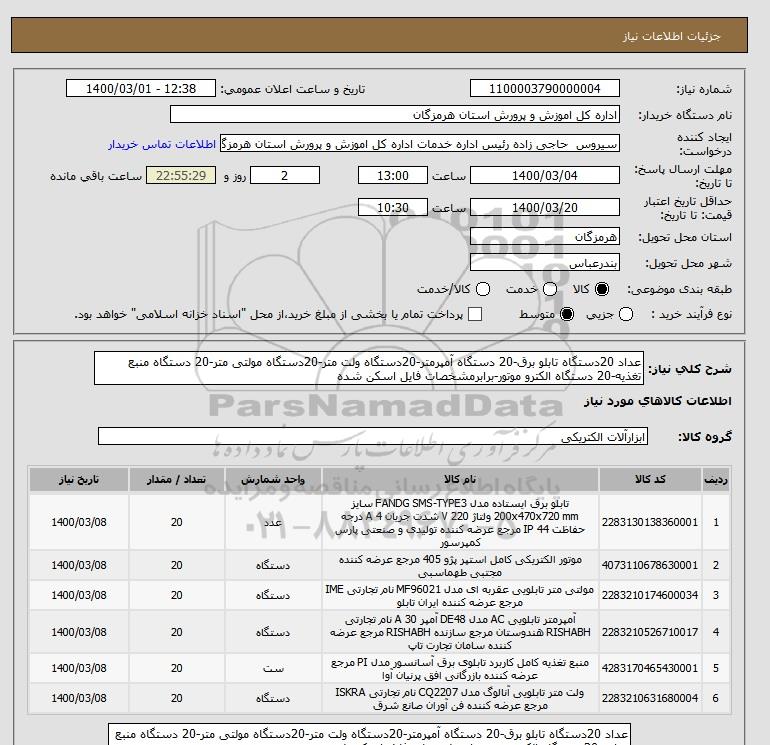Click product code 4073110678630001
Screen dimensions: 770x745
650,565
